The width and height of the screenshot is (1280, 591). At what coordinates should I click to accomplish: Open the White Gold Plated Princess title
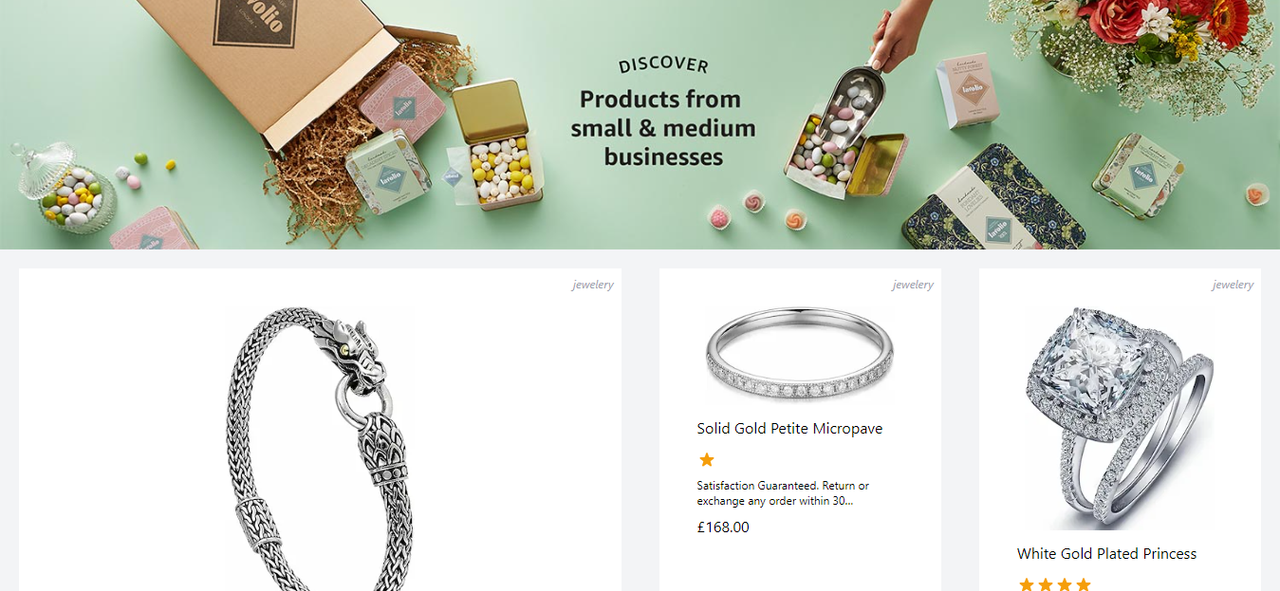tap(1107, 553)
